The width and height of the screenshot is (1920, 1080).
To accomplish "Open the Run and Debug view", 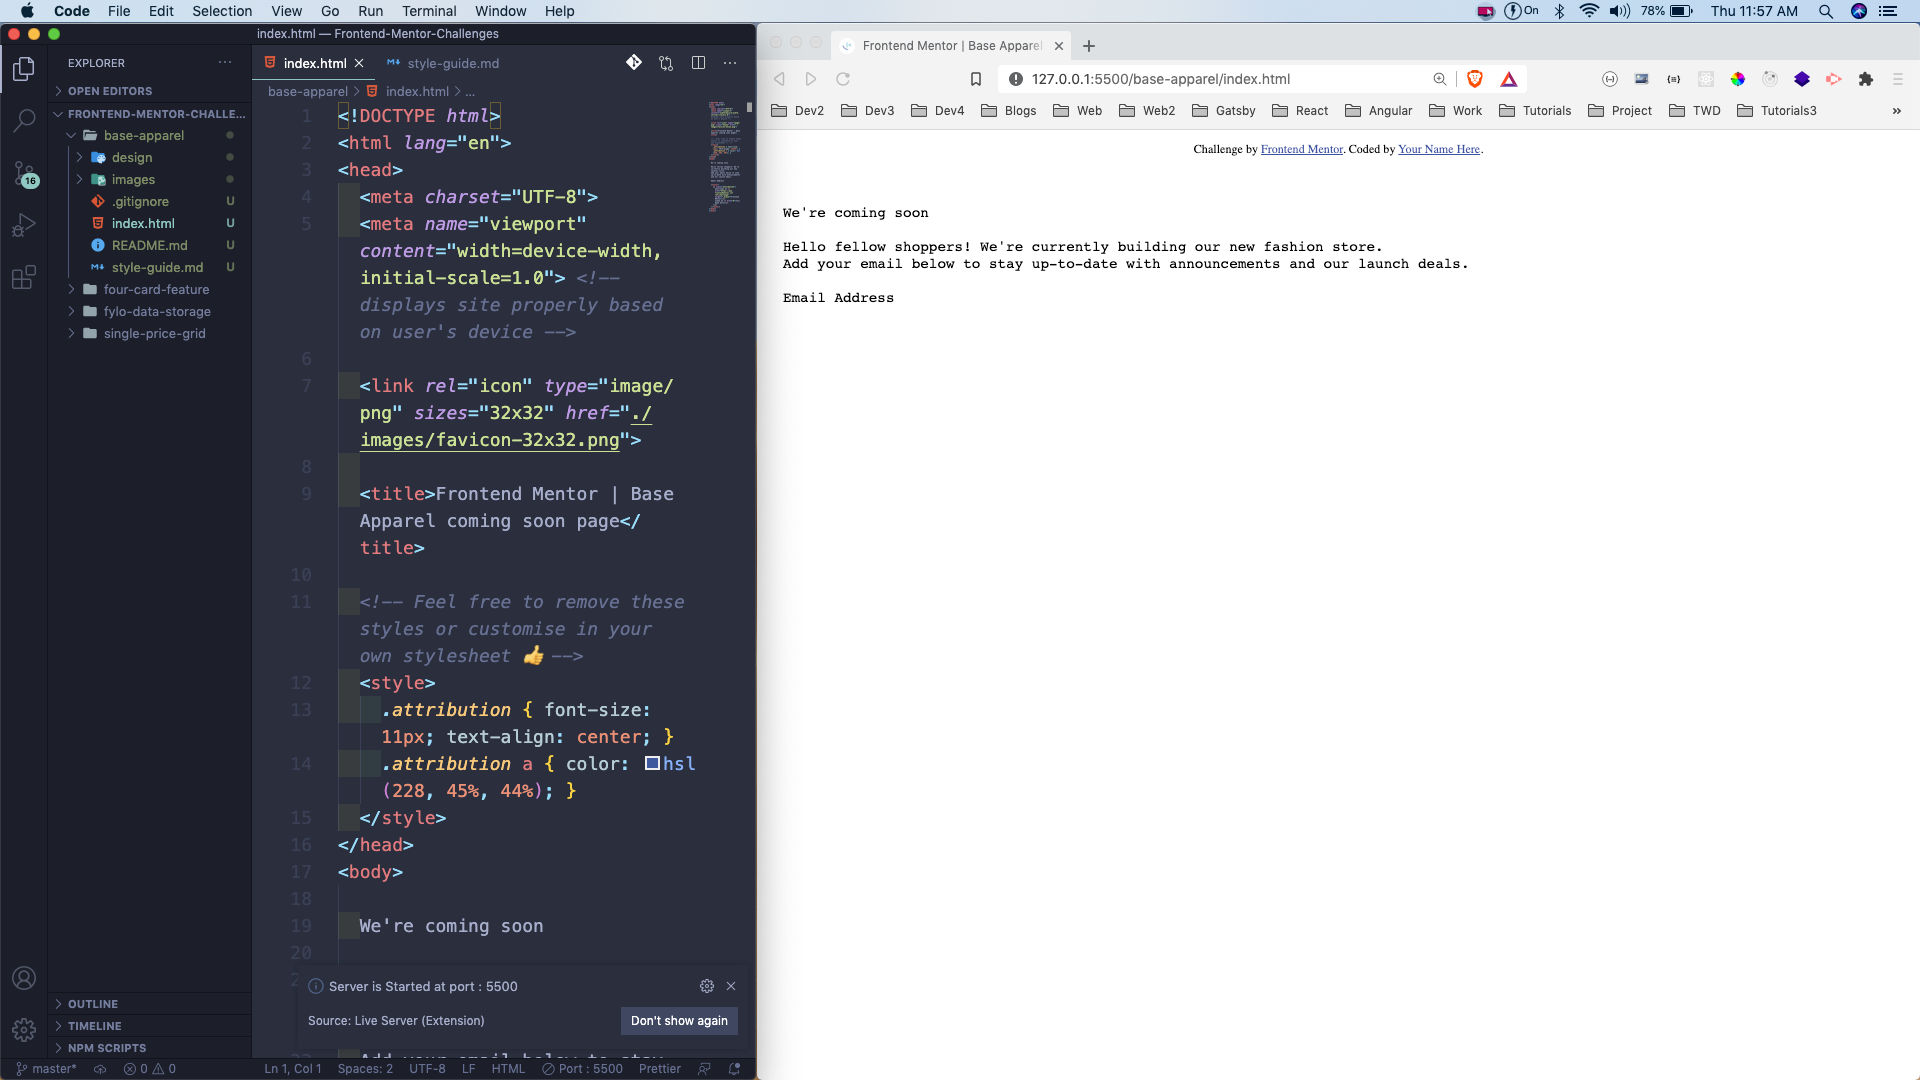I will tap(24, 225).
